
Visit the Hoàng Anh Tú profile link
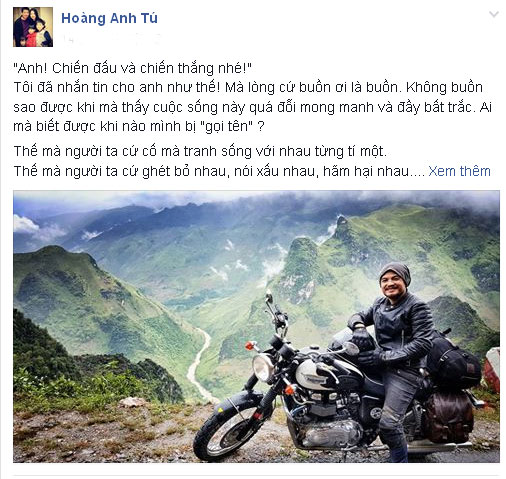109,18
